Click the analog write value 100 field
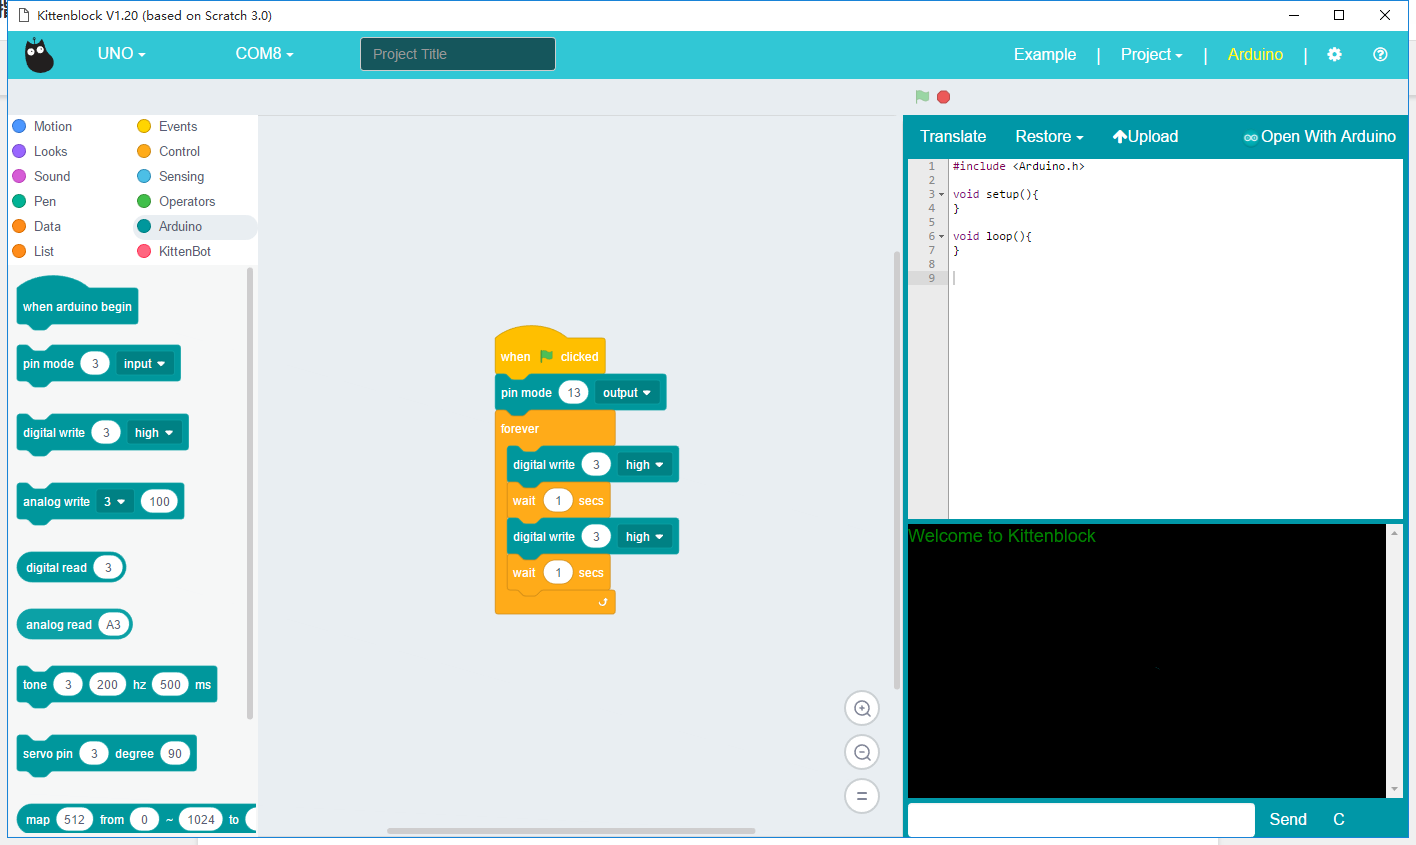This screenshot has height=845, width=1416. 160,502
